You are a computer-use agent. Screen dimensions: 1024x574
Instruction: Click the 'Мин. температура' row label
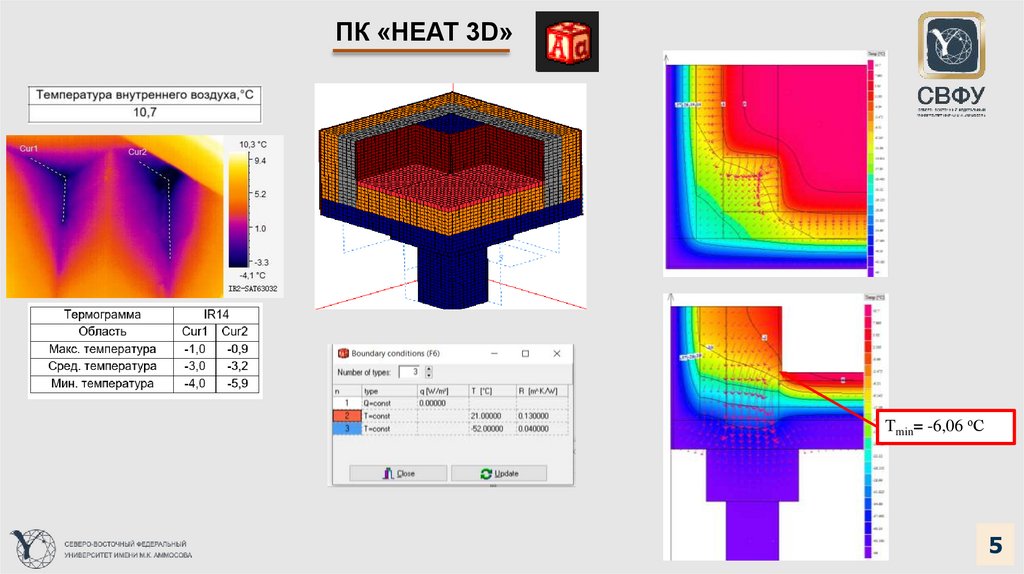click(x=102, y=383)
